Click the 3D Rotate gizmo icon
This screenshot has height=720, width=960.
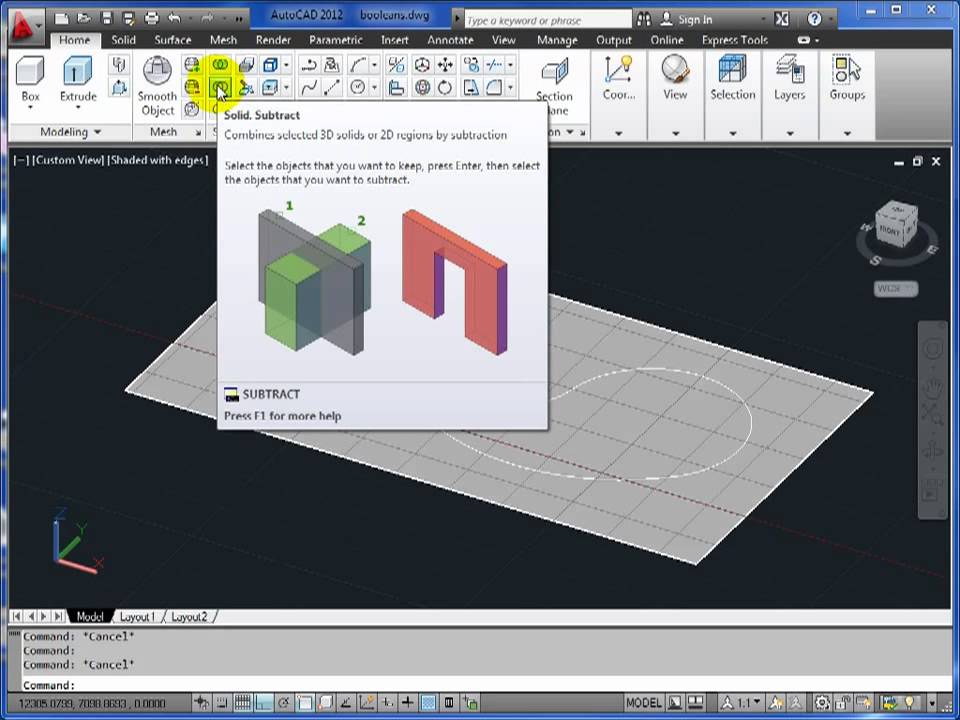[422, 88]
